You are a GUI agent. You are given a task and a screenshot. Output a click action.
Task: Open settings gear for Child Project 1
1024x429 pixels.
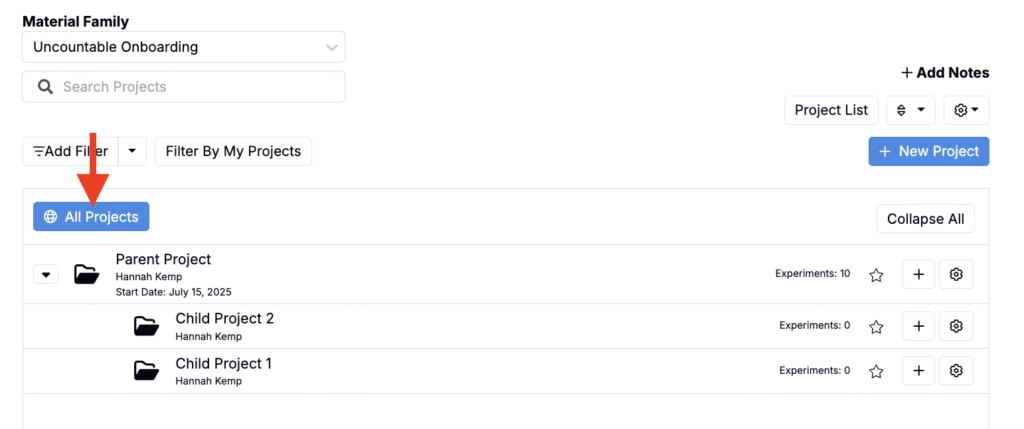point(956,371)
